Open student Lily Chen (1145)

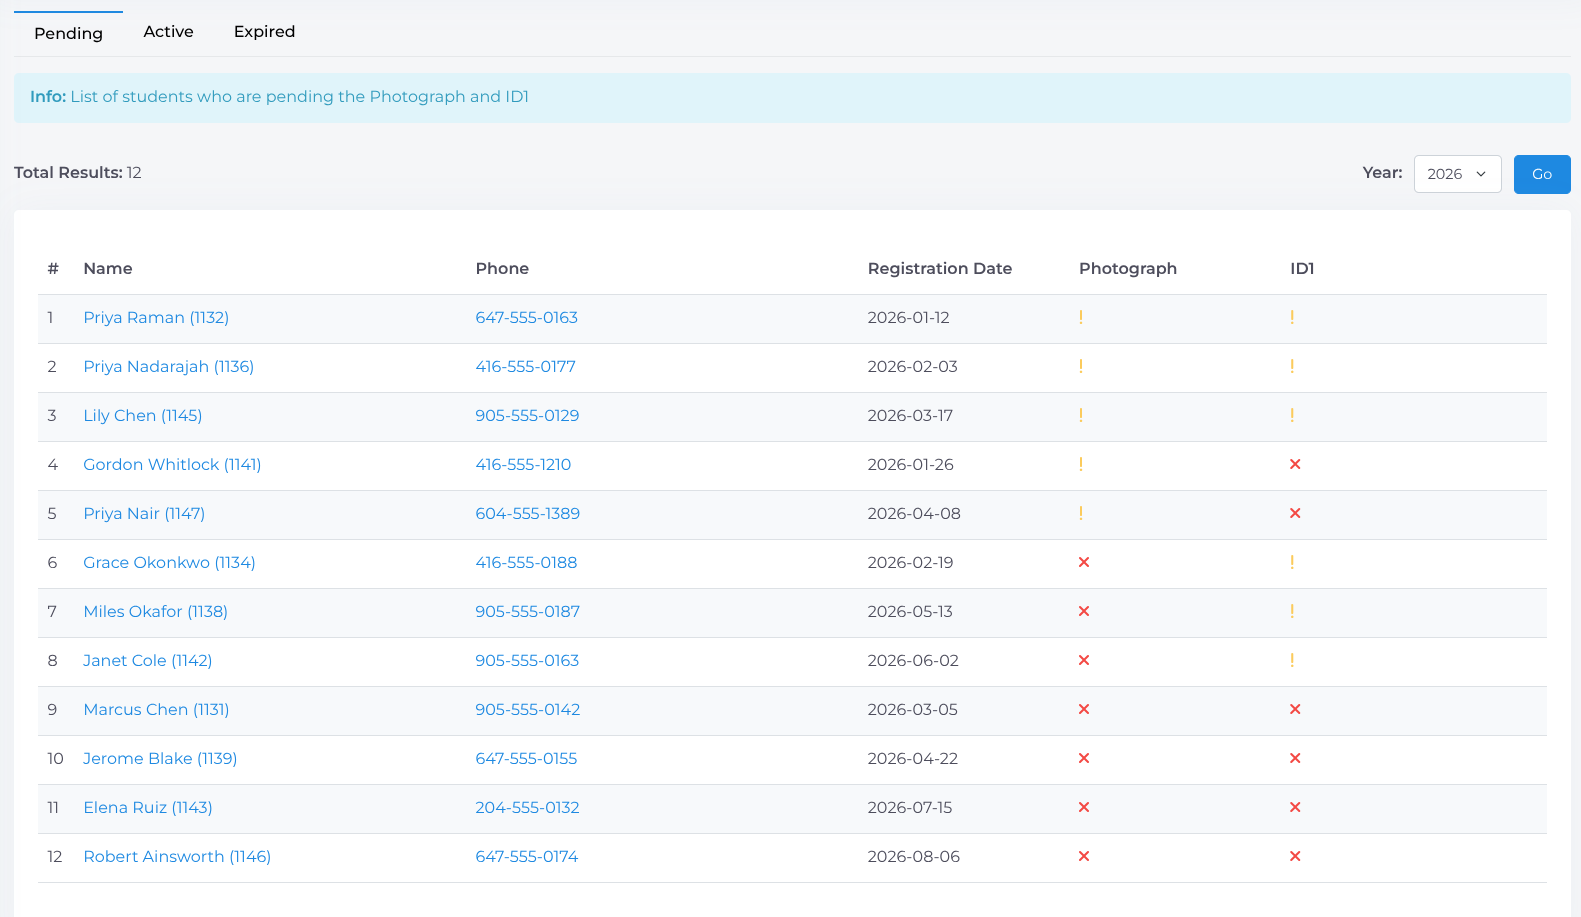tap(143, 415)
